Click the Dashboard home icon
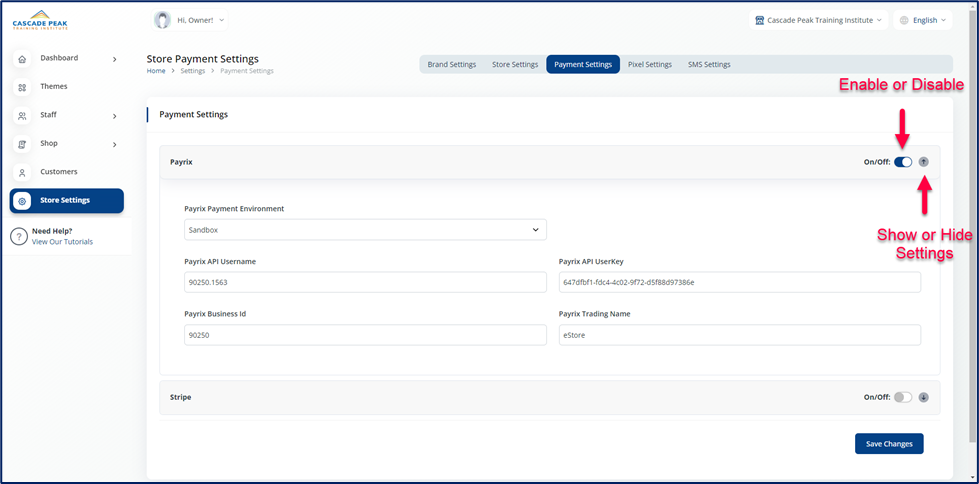 tap(22, 59)
